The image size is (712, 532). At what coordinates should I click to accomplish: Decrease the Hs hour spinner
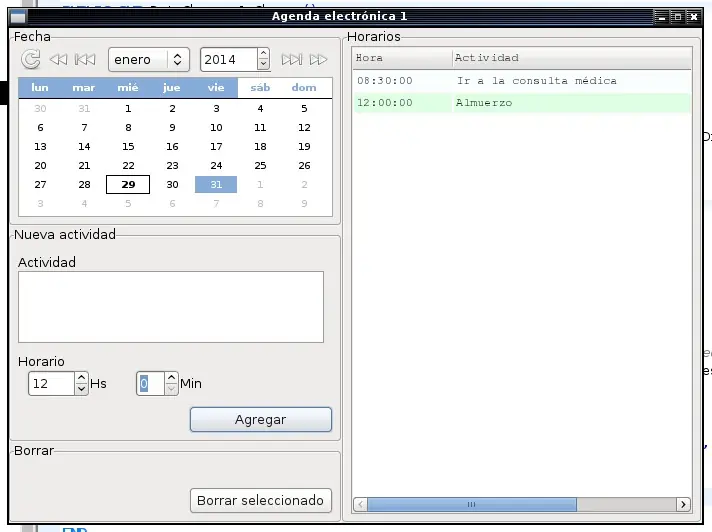tap(81, 389)
